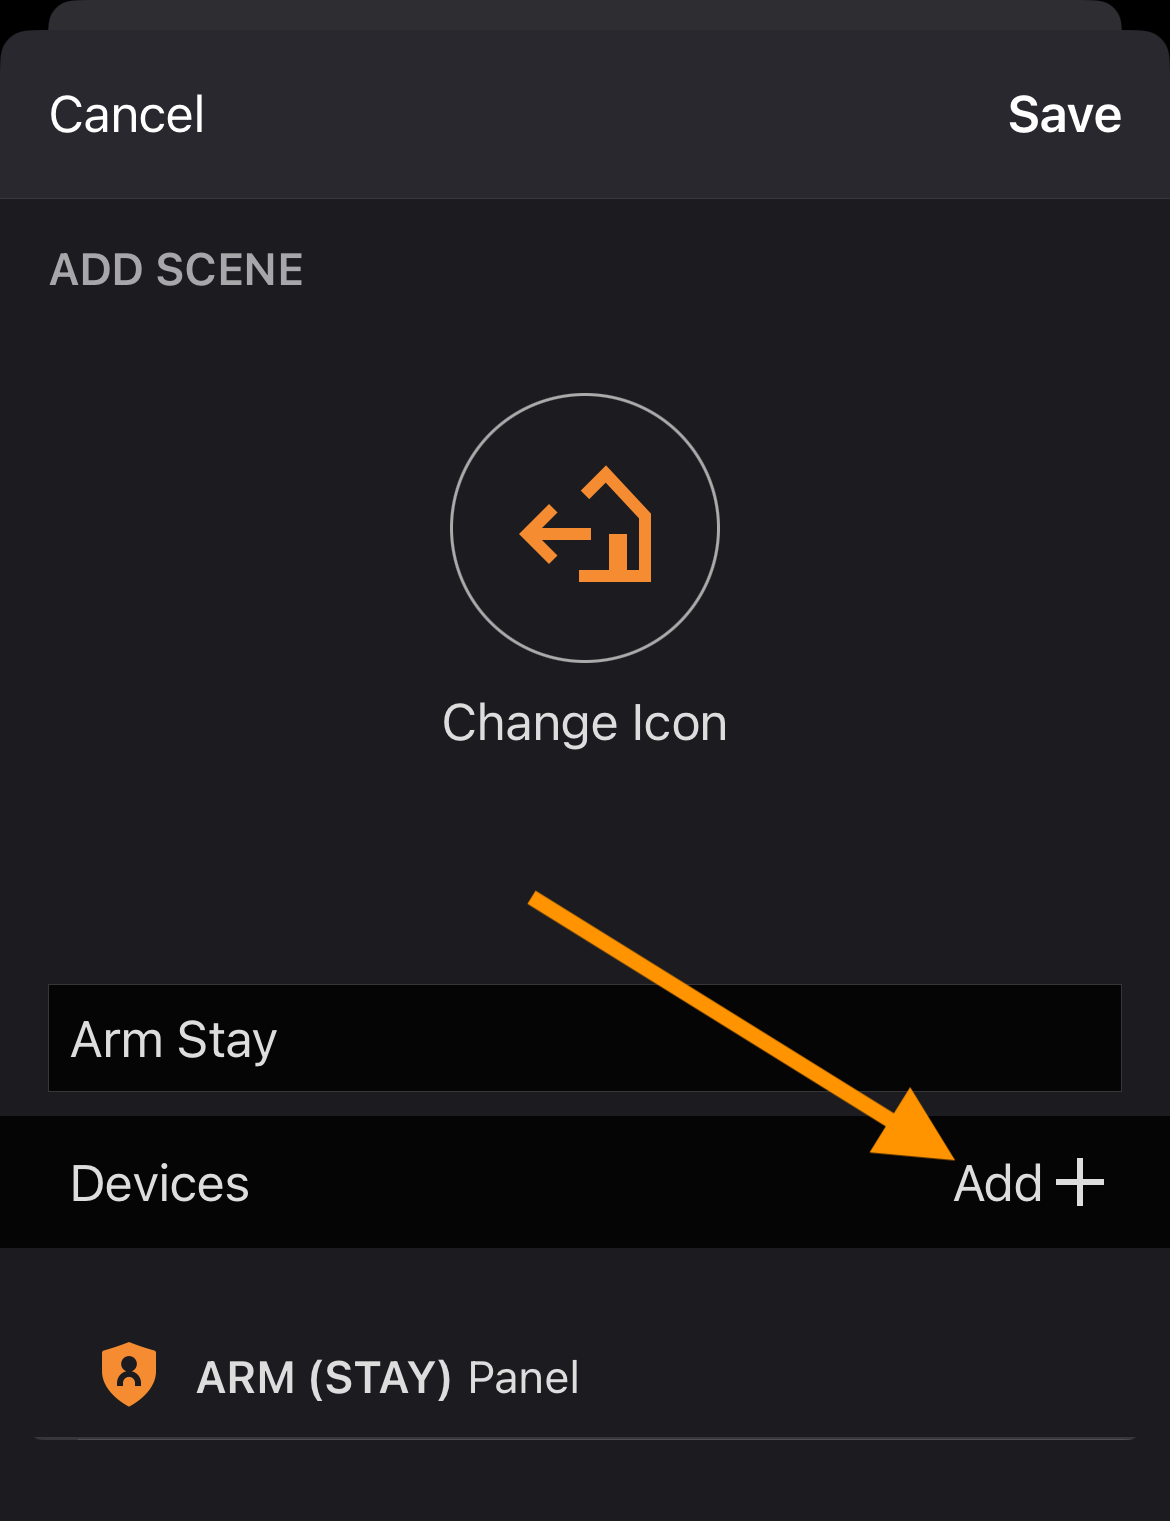Screen dimensions: 1170x1521
Task: Click the background card edge above the sheet
Action: pyautogui.click(x=585, y=14)
